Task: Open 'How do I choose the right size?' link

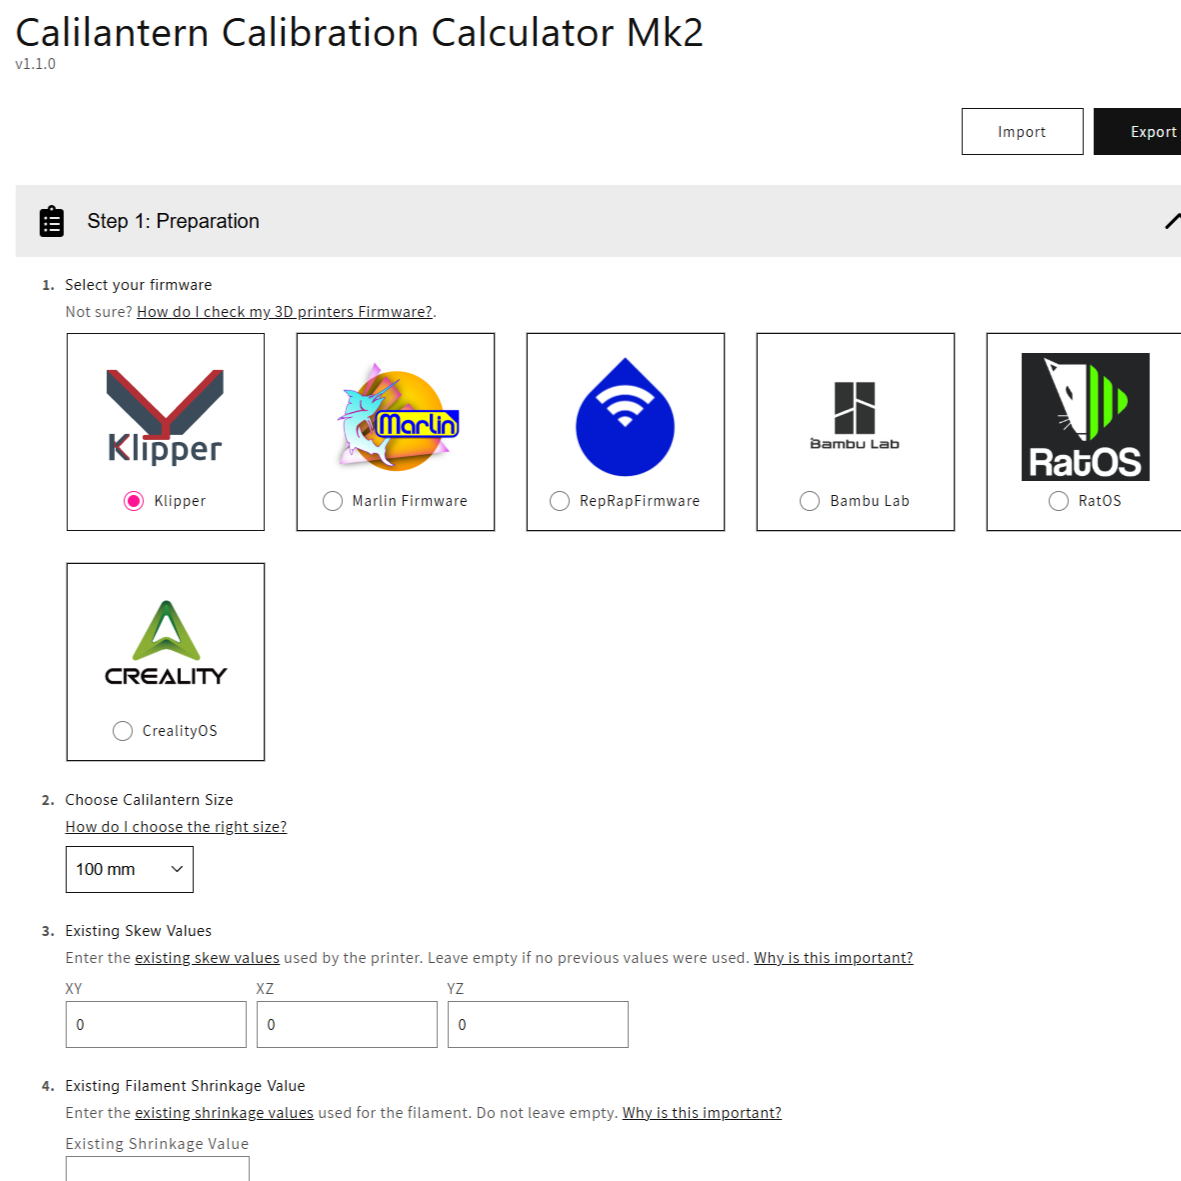Action: coord(176,827)
